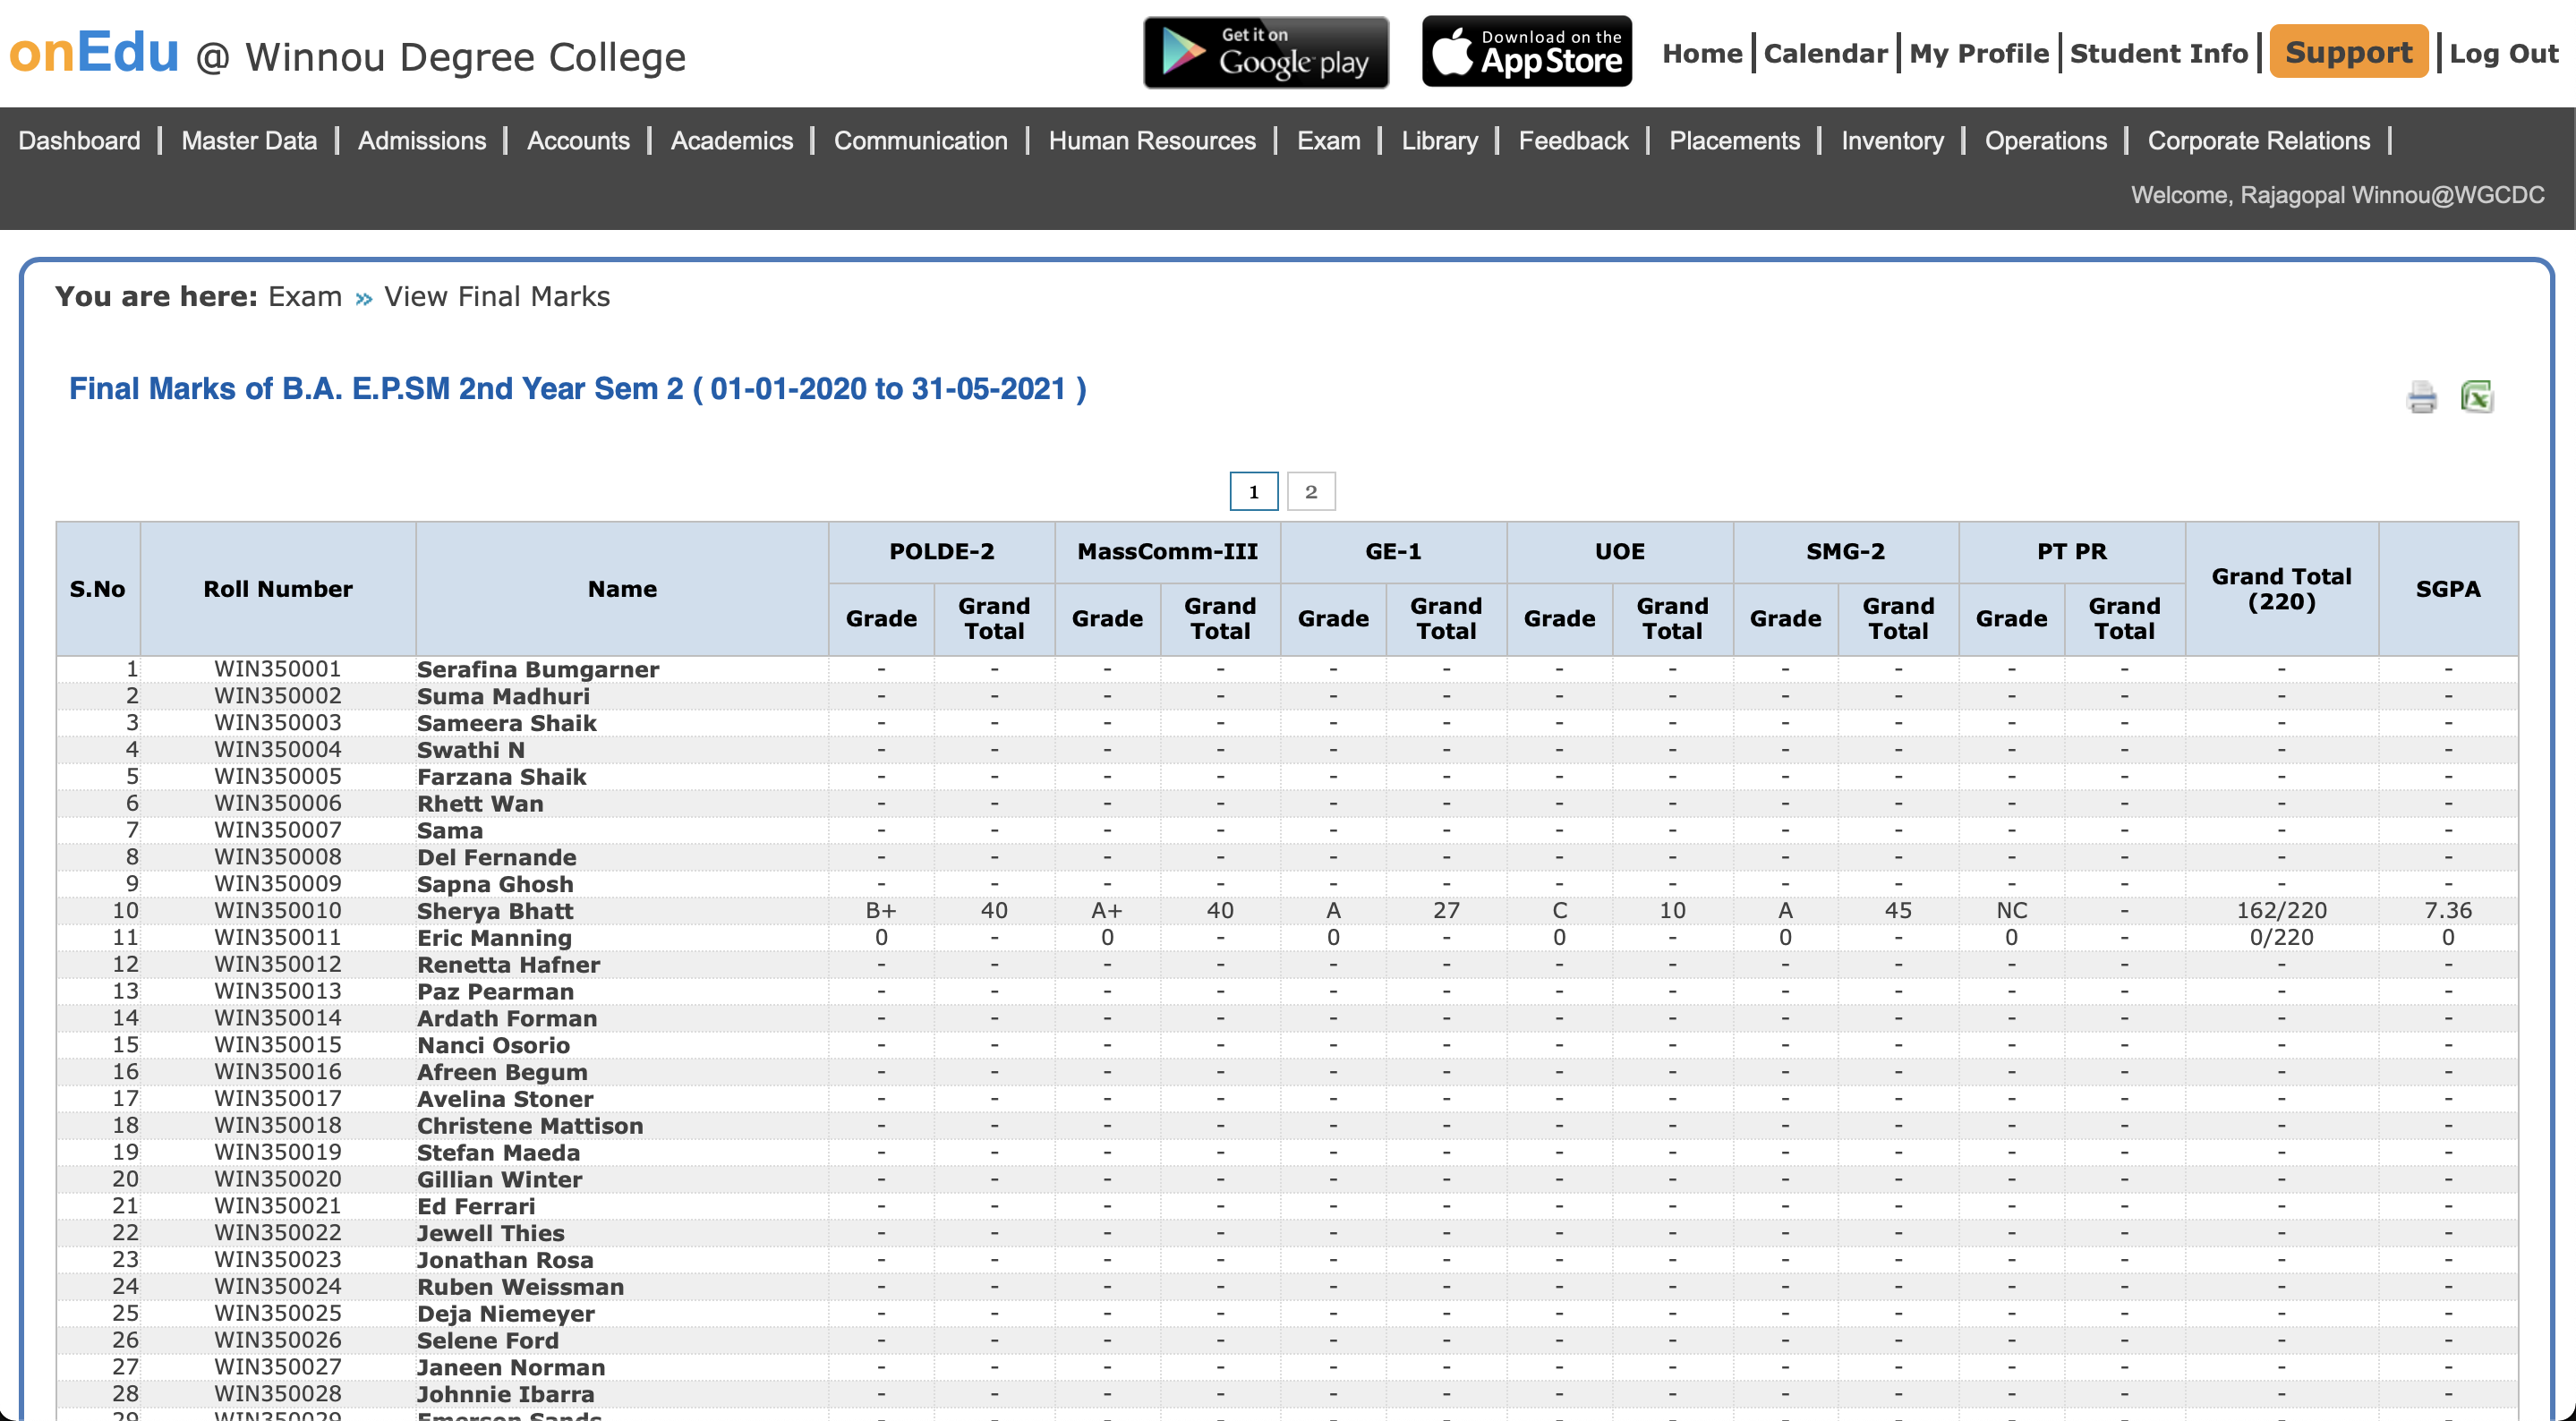Click the SGPA column header
This screenshot has width=2576, height=1421.
pos(2447,589)
